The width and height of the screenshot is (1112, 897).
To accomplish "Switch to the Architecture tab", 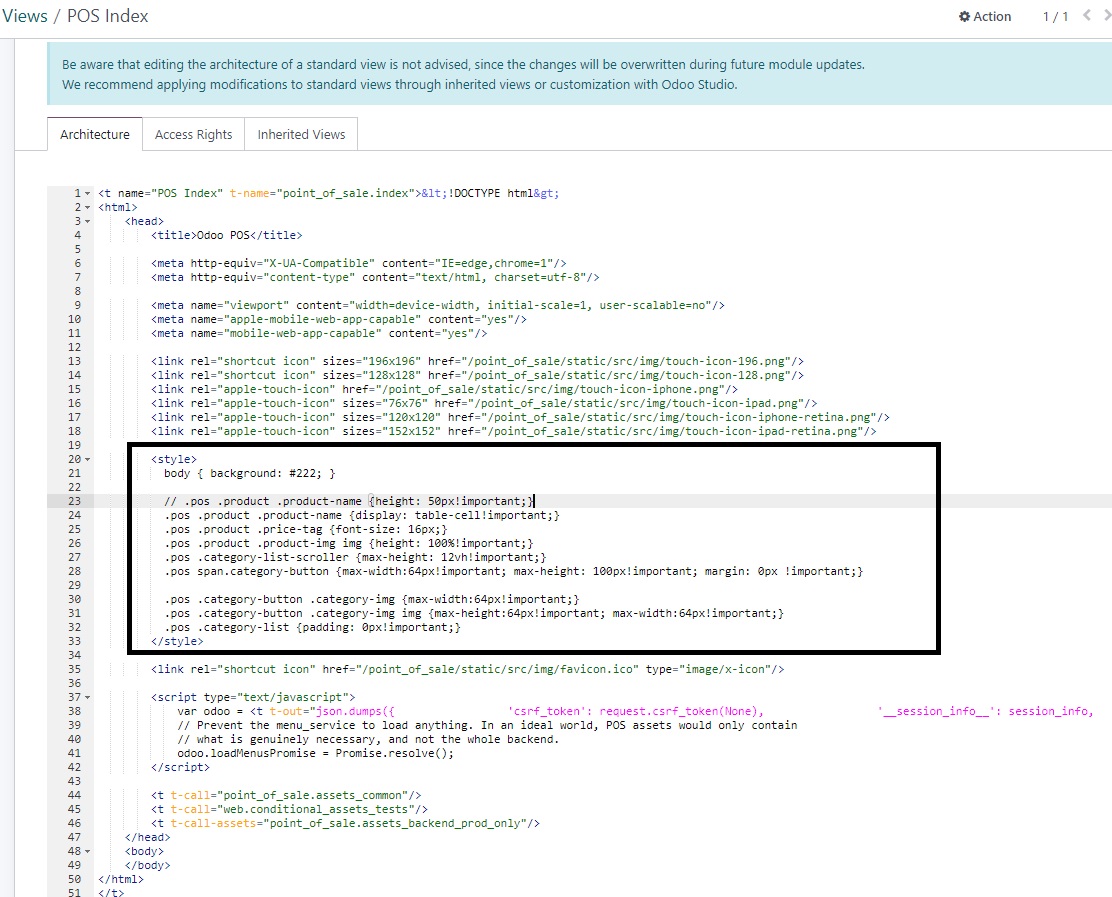I will [x=95, y=134].
